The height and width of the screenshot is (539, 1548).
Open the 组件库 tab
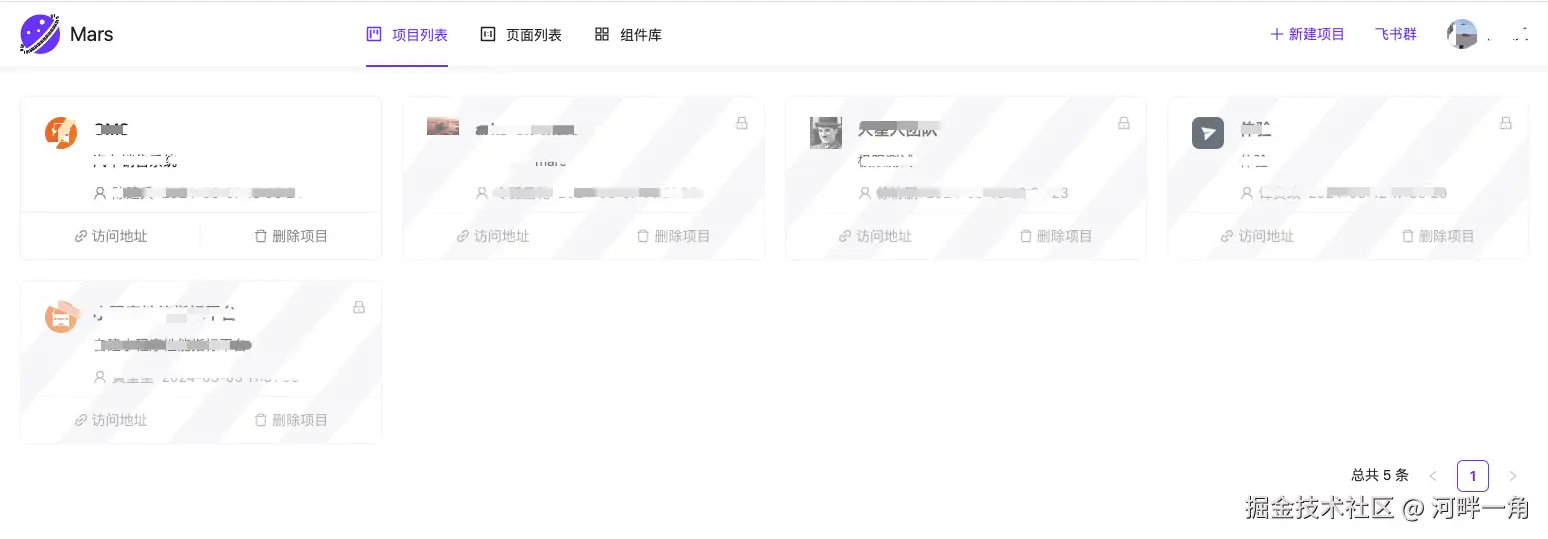point(628,35)
